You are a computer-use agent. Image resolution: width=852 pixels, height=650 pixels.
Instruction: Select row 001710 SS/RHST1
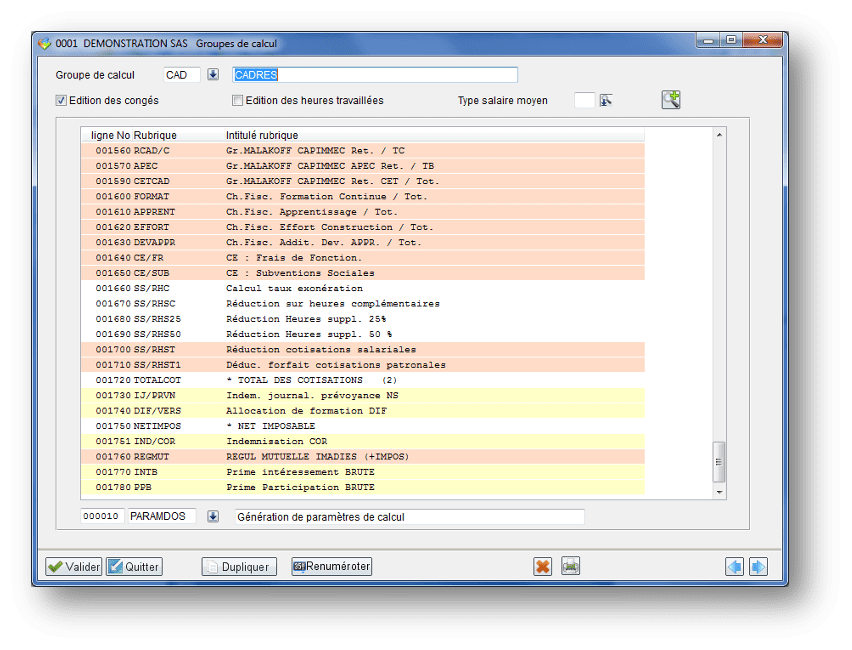coord(363,365)
